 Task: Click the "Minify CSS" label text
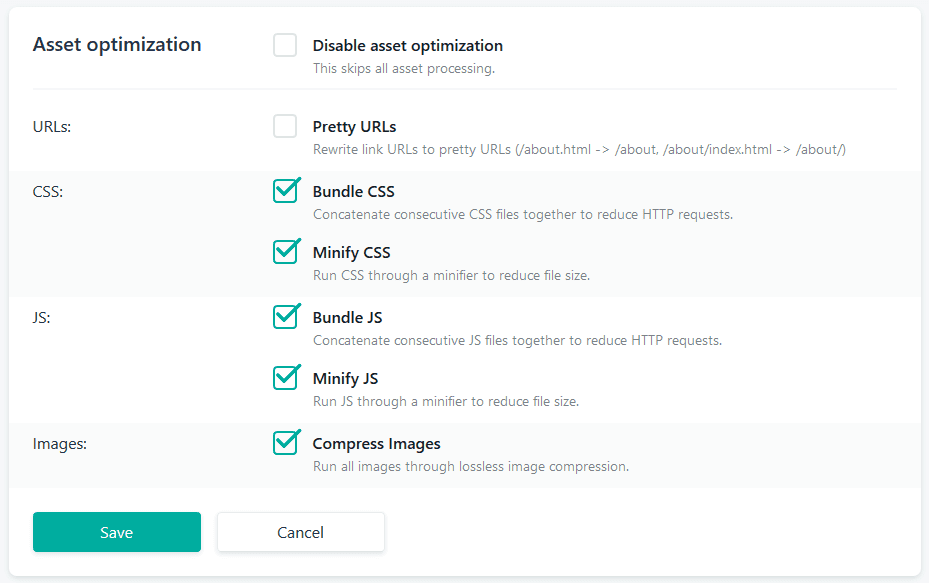coord(351,252)
